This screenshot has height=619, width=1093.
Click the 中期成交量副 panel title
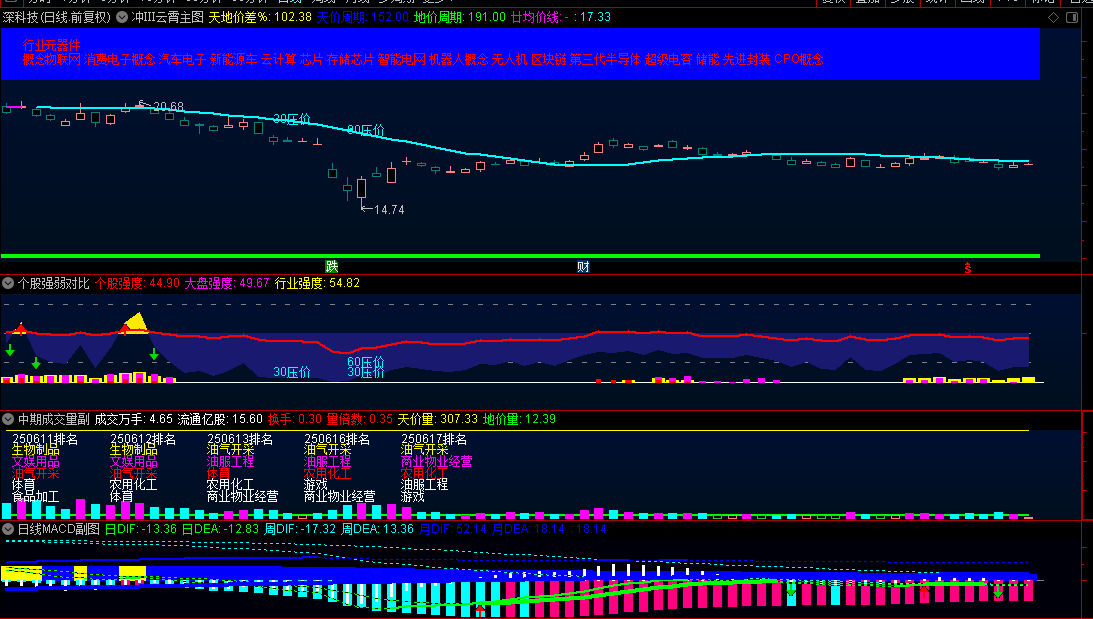[54, 419]
